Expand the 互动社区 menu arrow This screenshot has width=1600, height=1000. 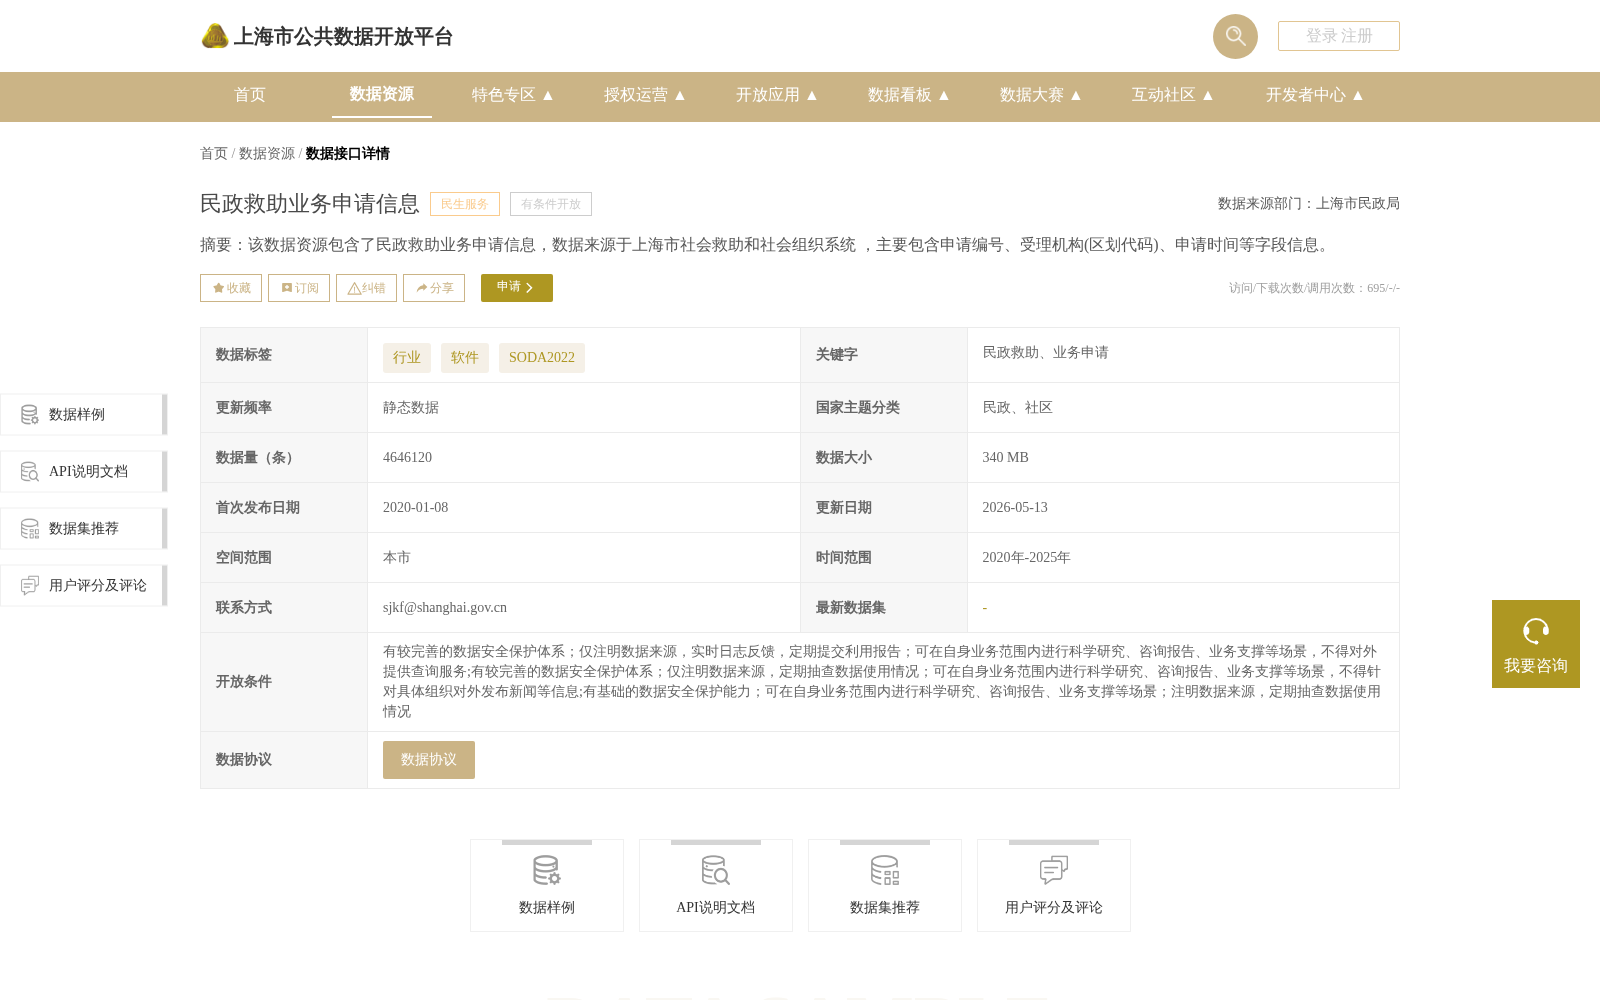(x=1208, y=95)
